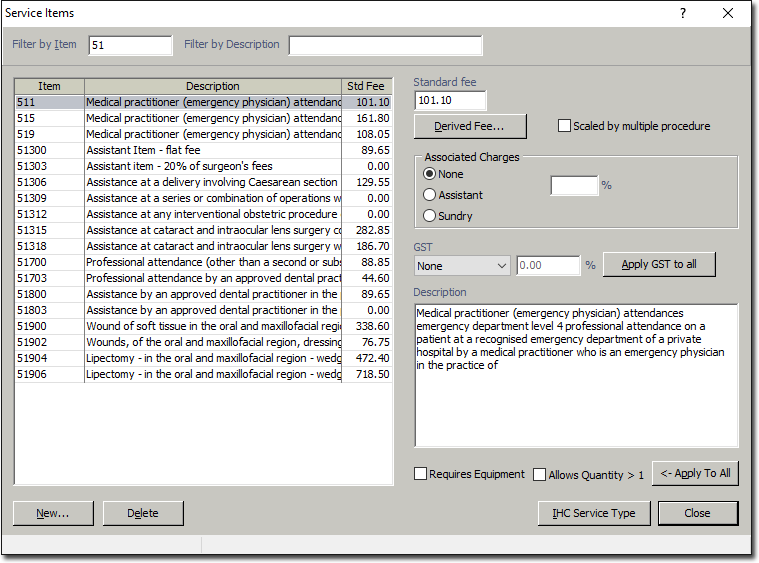The width and height of the screenshot is (759, 563).
Task: Focus the Filter by Description field
Action: pyautogui.click(x=385, y=45)
